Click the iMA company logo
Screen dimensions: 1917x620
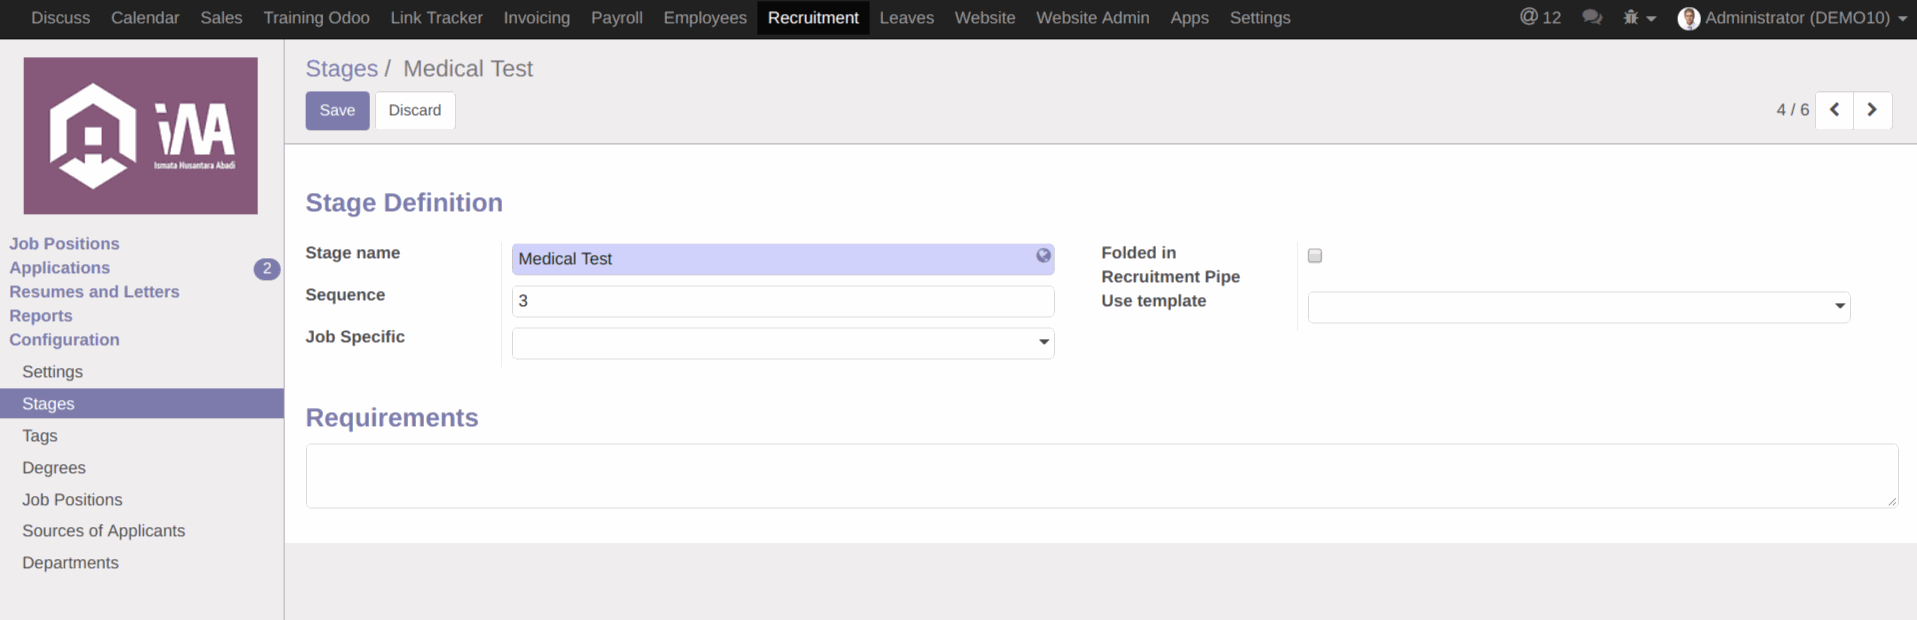[140, 136]
